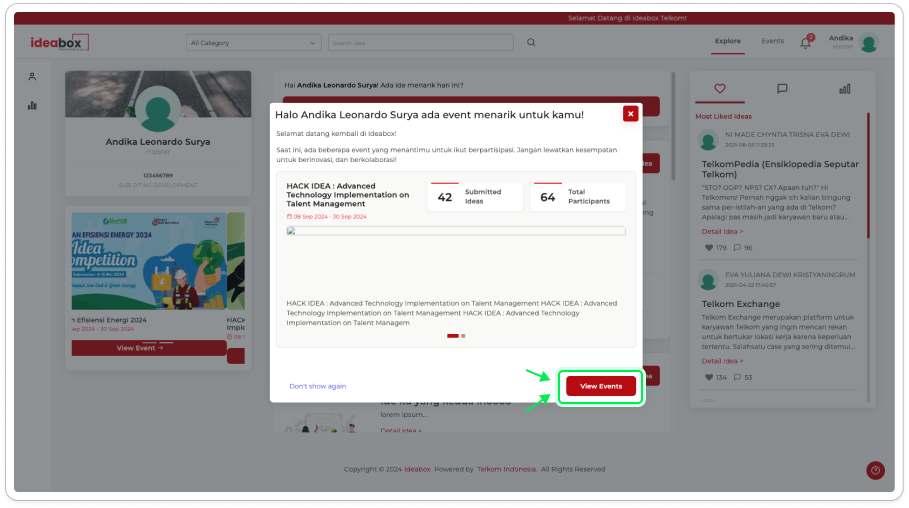
Task: Select first carousel indicator in popup
Action: [453, 336]
